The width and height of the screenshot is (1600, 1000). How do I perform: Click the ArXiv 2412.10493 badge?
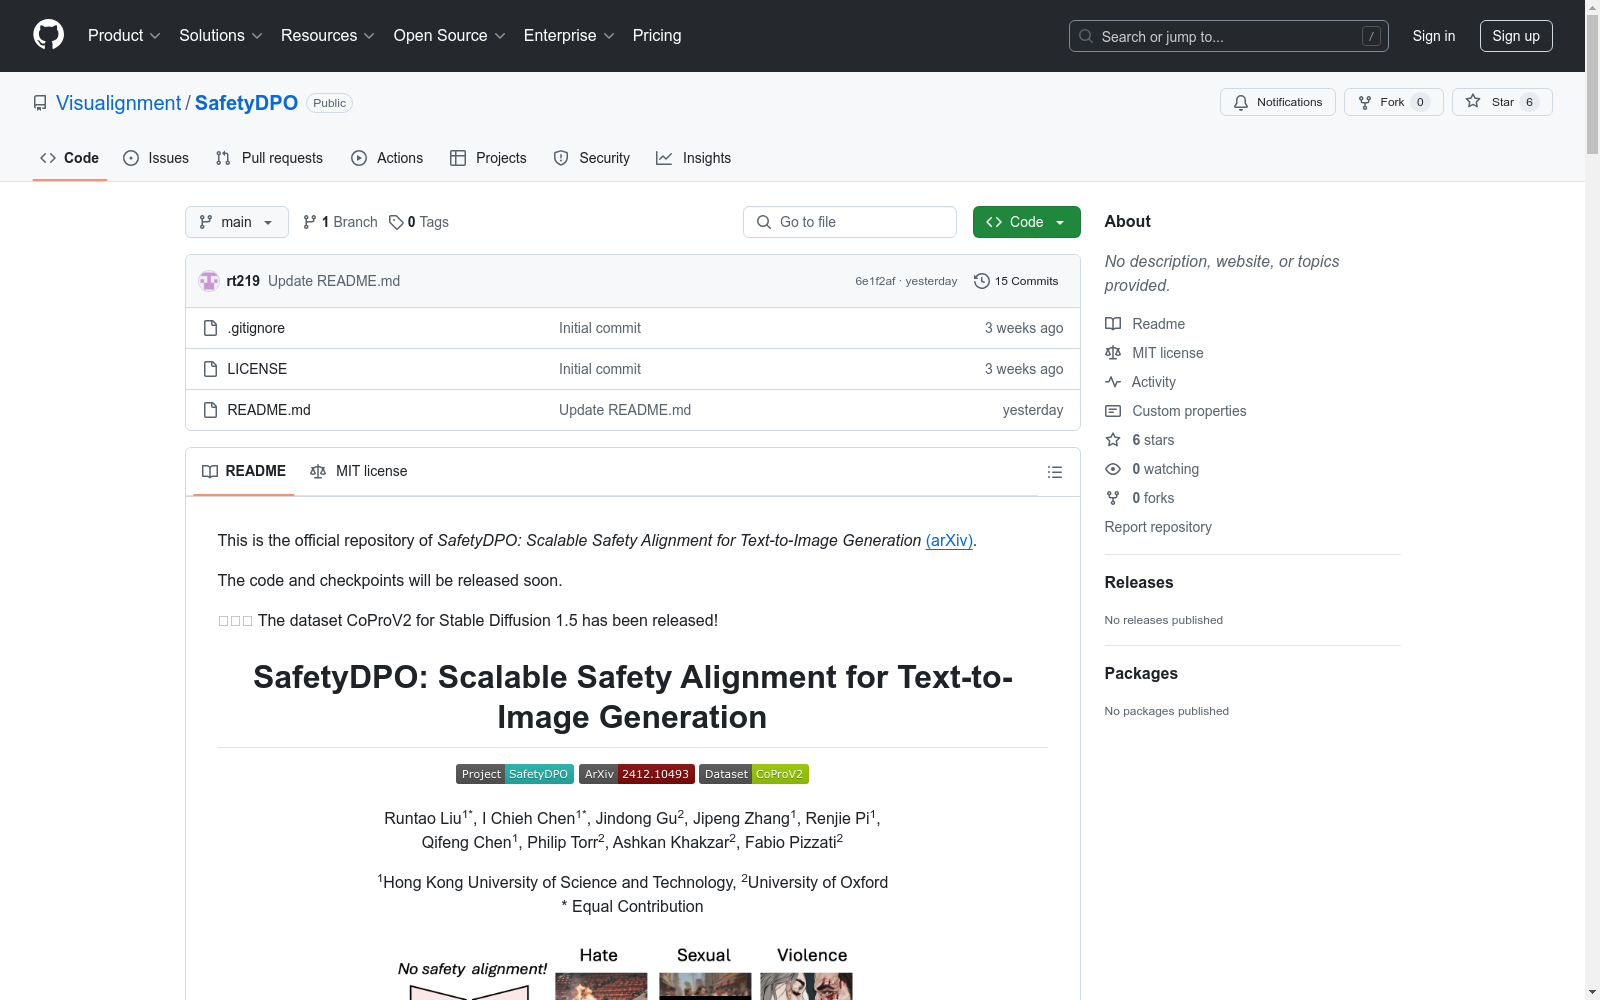click(x=637, y=774)
